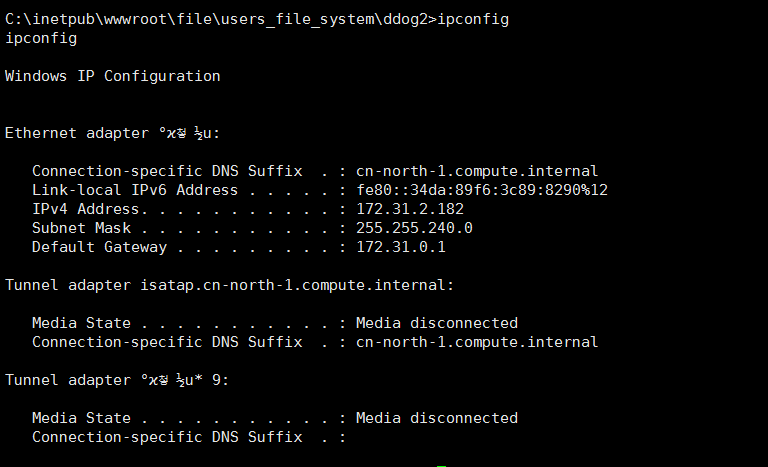Image resolution: width=768 pixels, height=467 pixels.
Task: Click the Subnet Mask label
Action: 81,228
